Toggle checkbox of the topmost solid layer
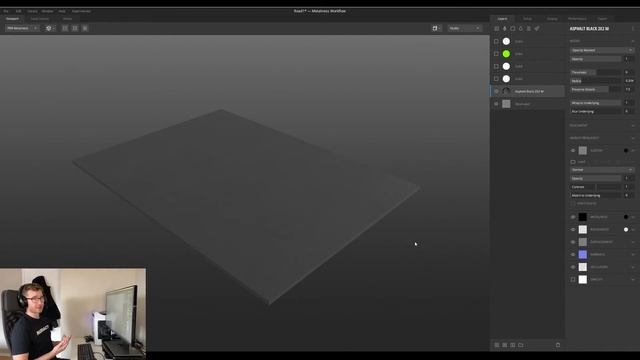640x360 pixels. click(x=496, y=41)
